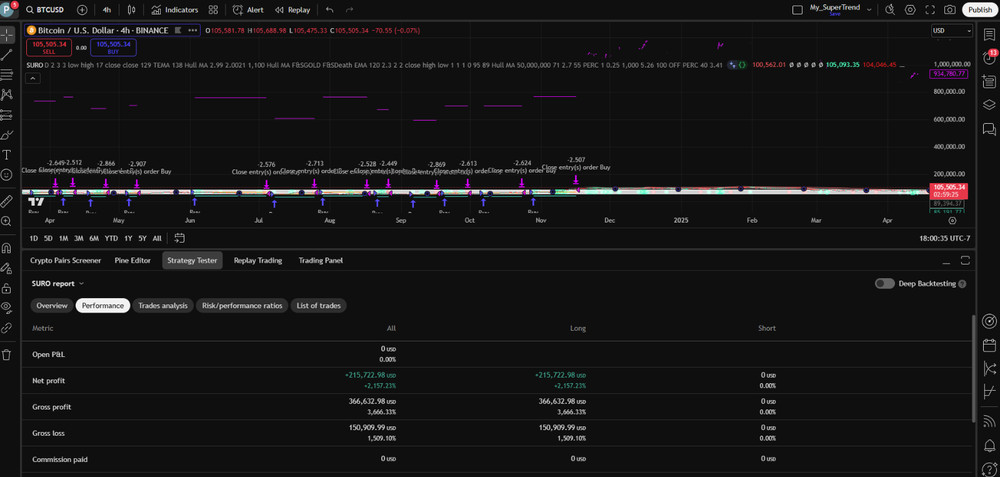1000x477 pixels.
Task: Open the object tree layers panel
Action: (989, 105)
